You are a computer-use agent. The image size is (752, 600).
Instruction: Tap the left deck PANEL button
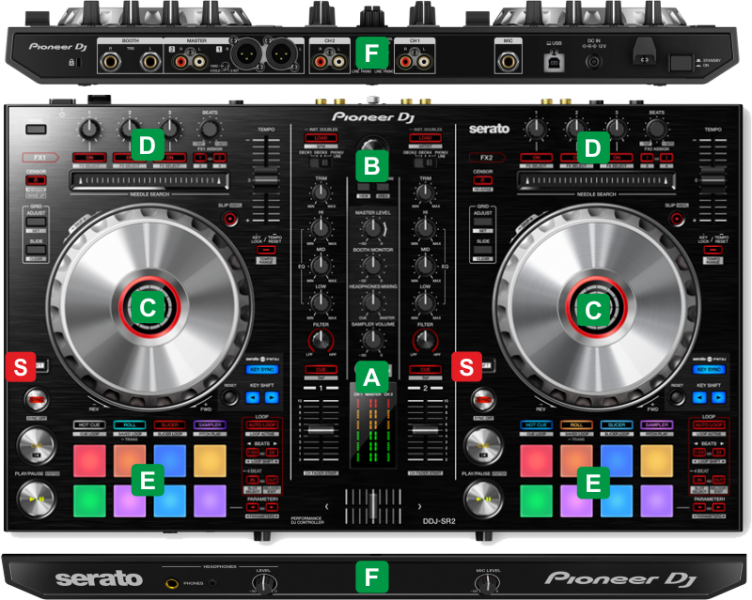coord(36,129)
